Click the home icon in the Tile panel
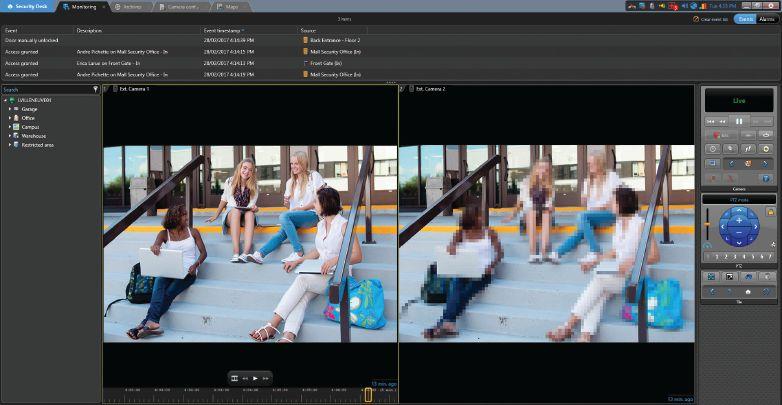This screenshot has width=782, height=405. [x=748, y=291]
